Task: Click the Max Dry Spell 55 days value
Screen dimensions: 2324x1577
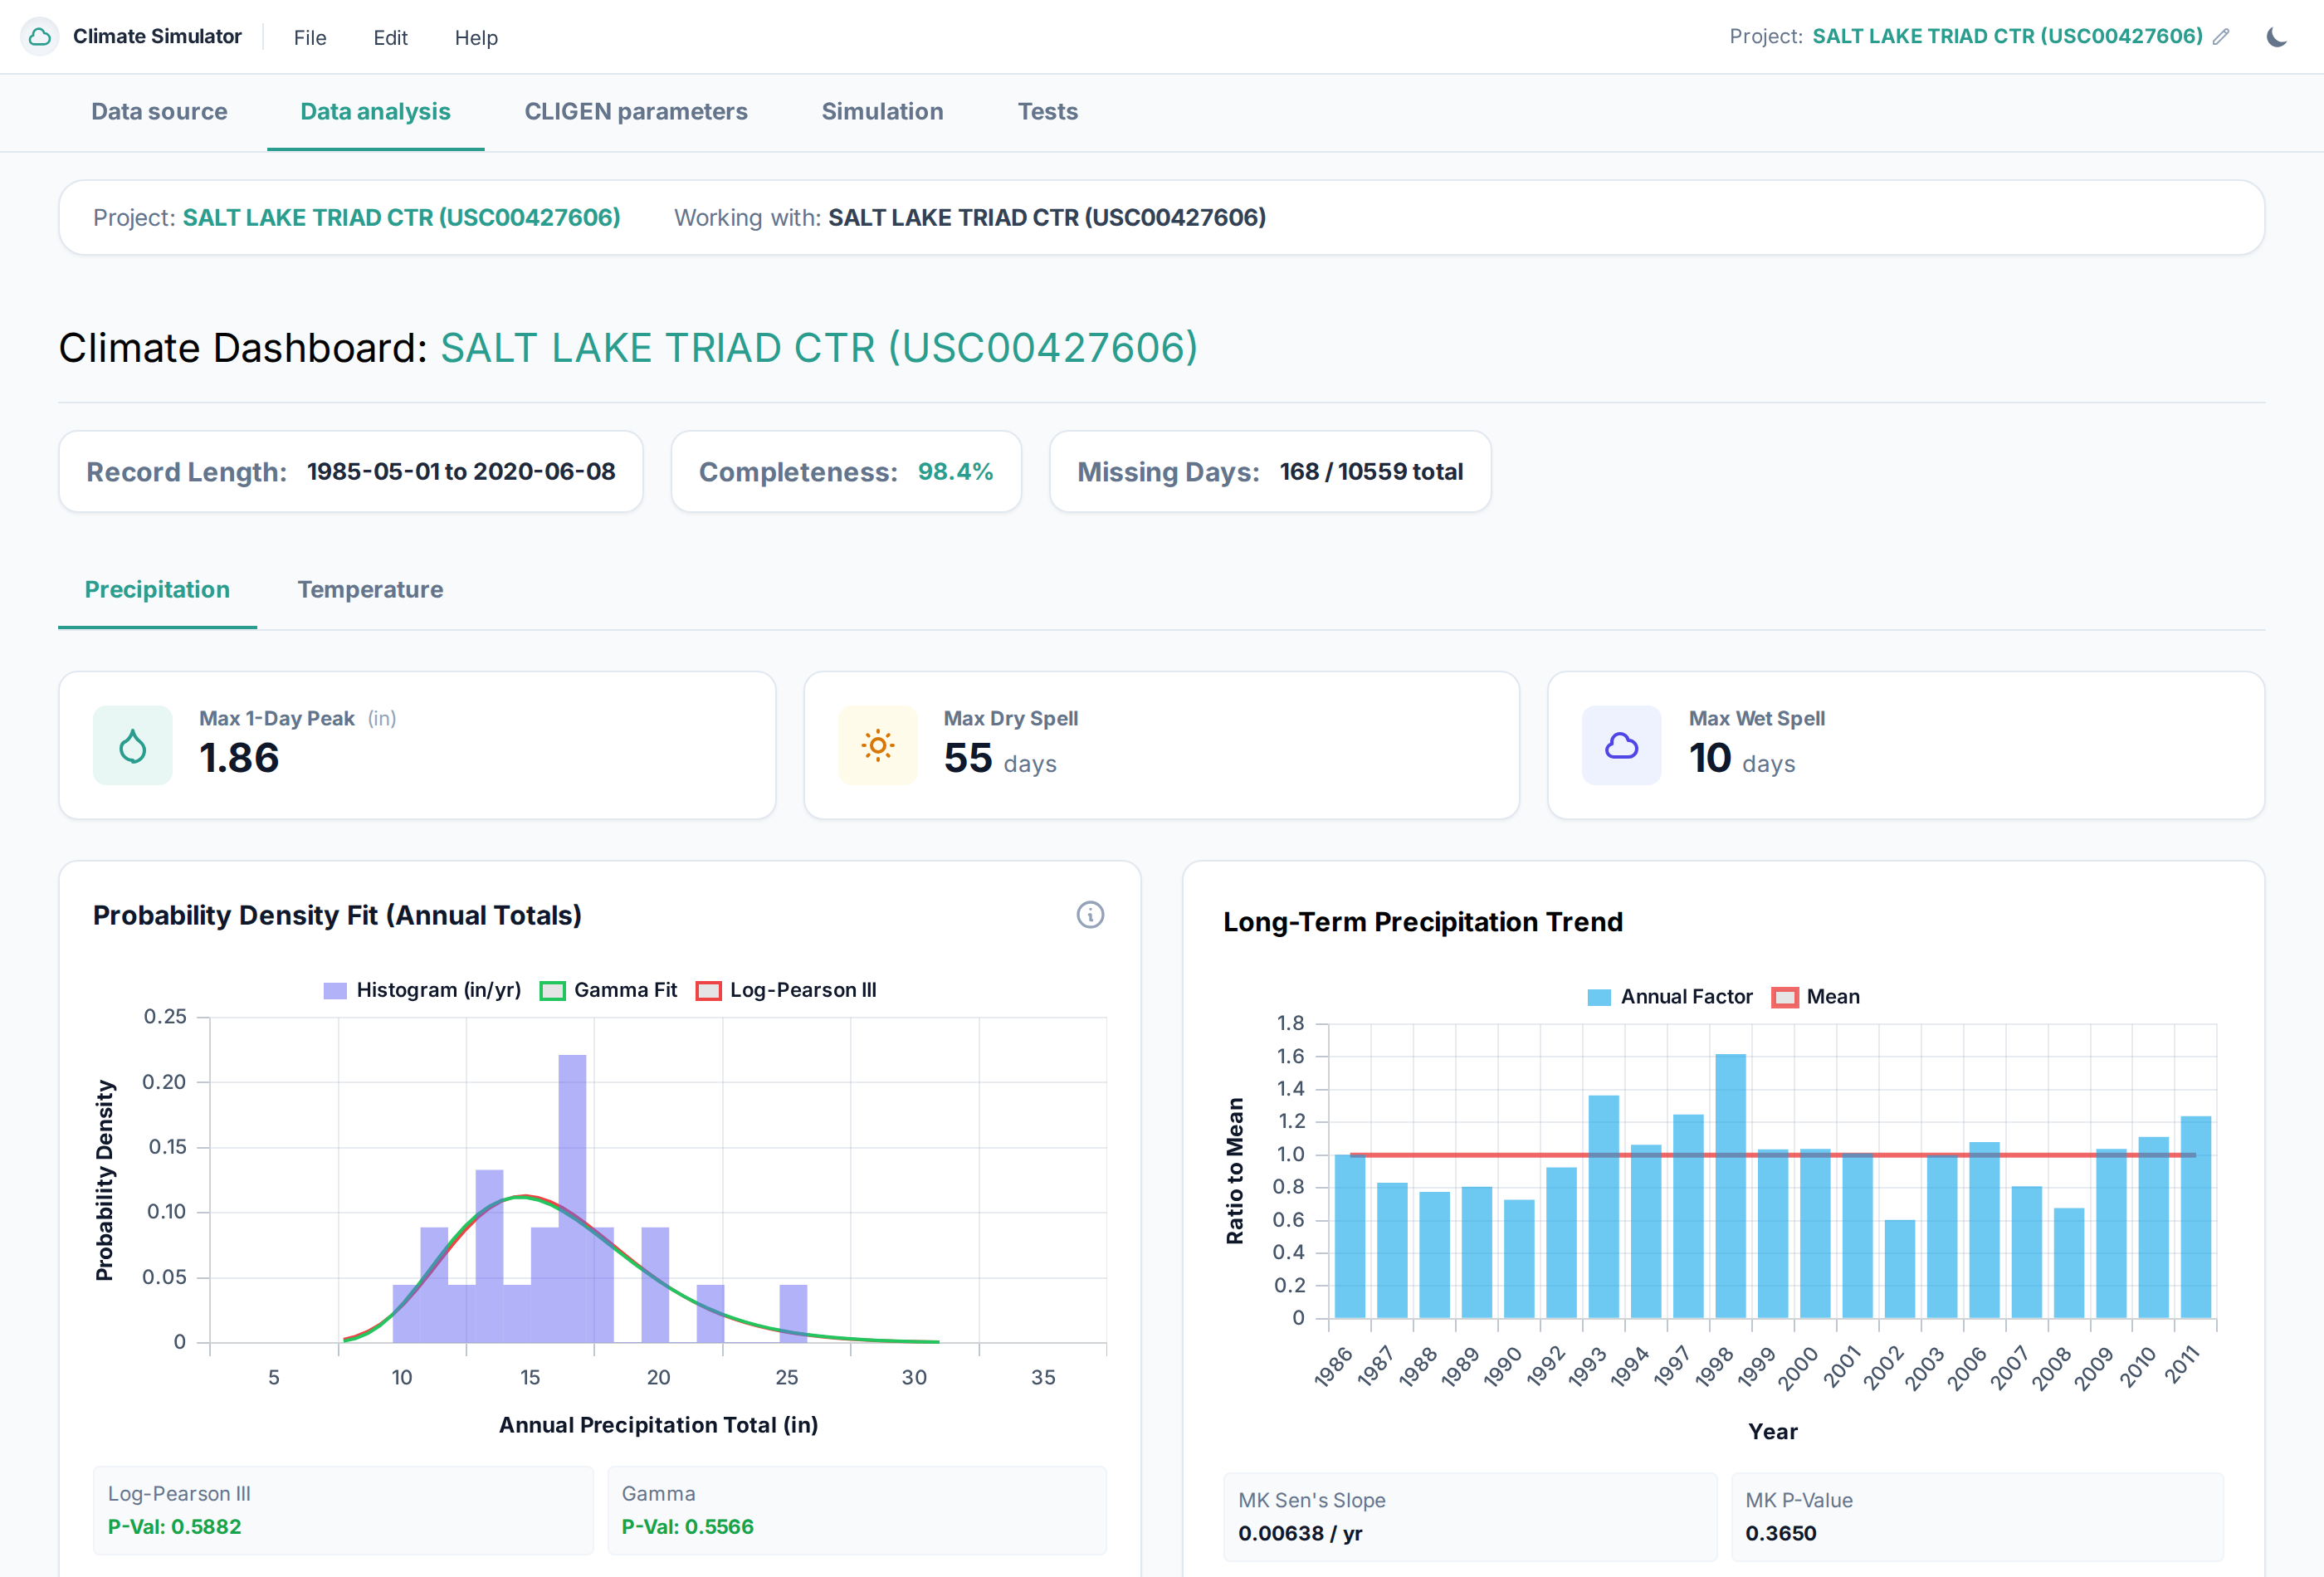Action: 1000,759
